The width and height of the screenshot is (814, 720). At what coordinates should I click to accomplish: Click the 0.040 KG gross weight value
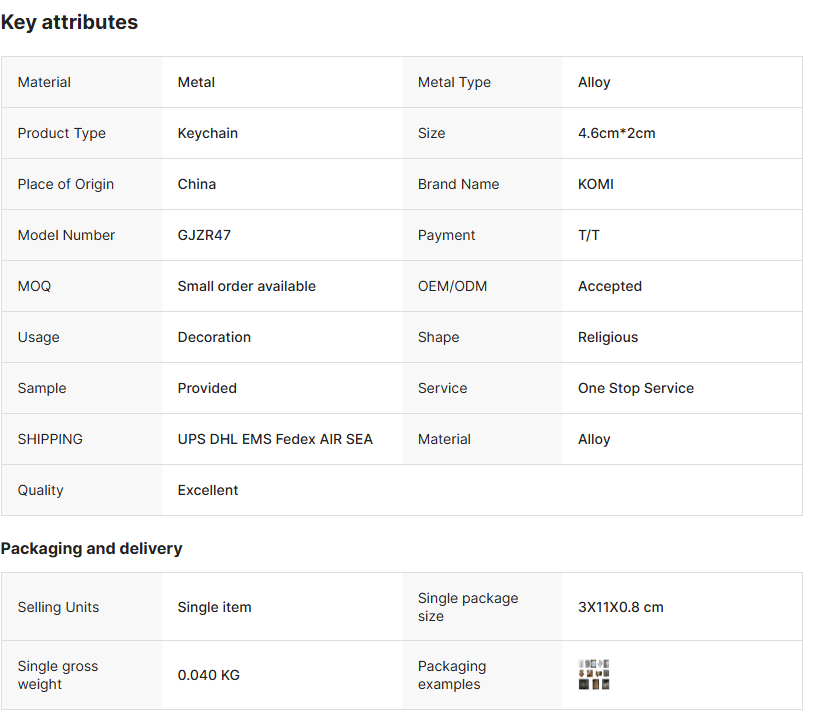click(x=209, y=675)
